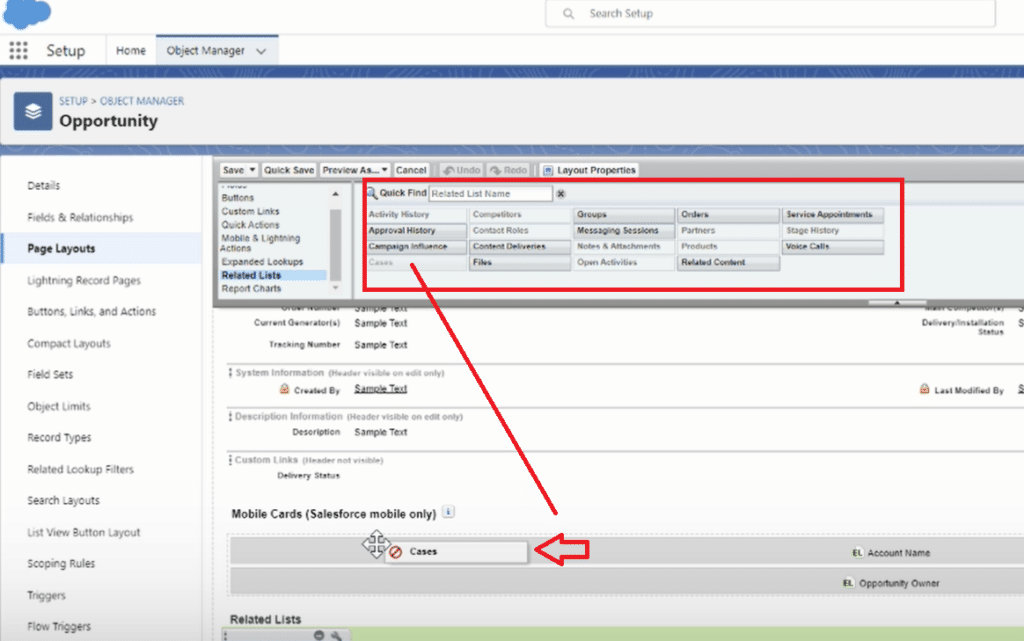Select Expanded Lookups palette category

(x=262, y=262)
